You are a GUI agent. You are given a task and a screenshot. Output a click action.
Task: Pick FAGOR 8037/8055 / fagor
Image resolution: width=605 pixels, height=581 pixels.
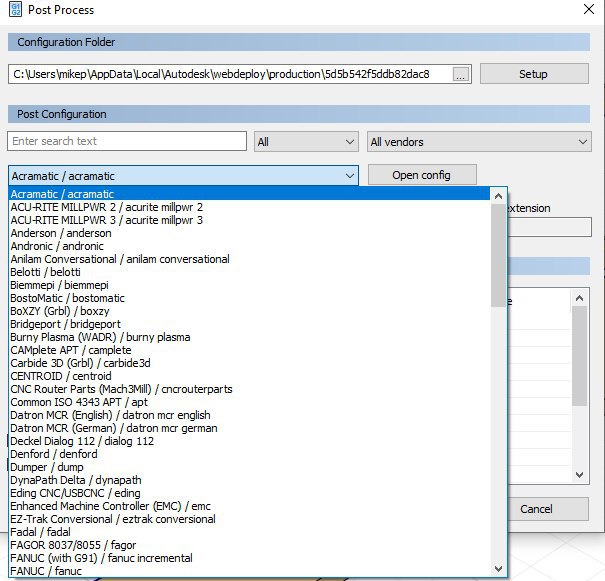[249, 545]
